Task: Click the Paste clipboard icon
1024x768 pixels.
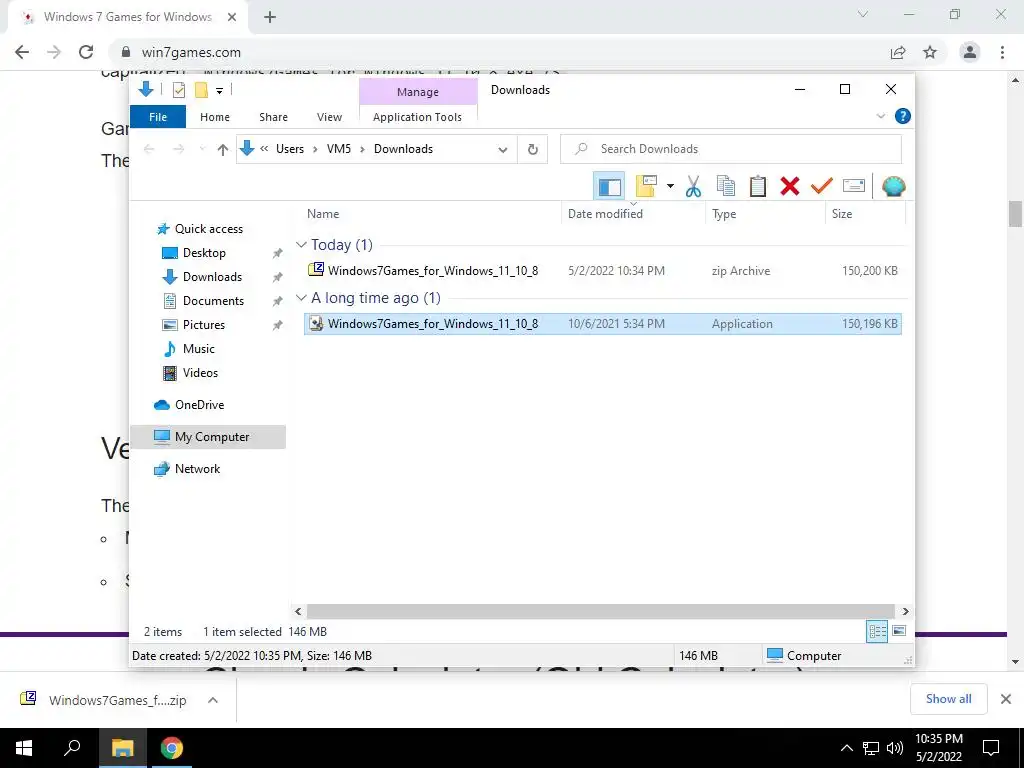Action: (758, 186)
